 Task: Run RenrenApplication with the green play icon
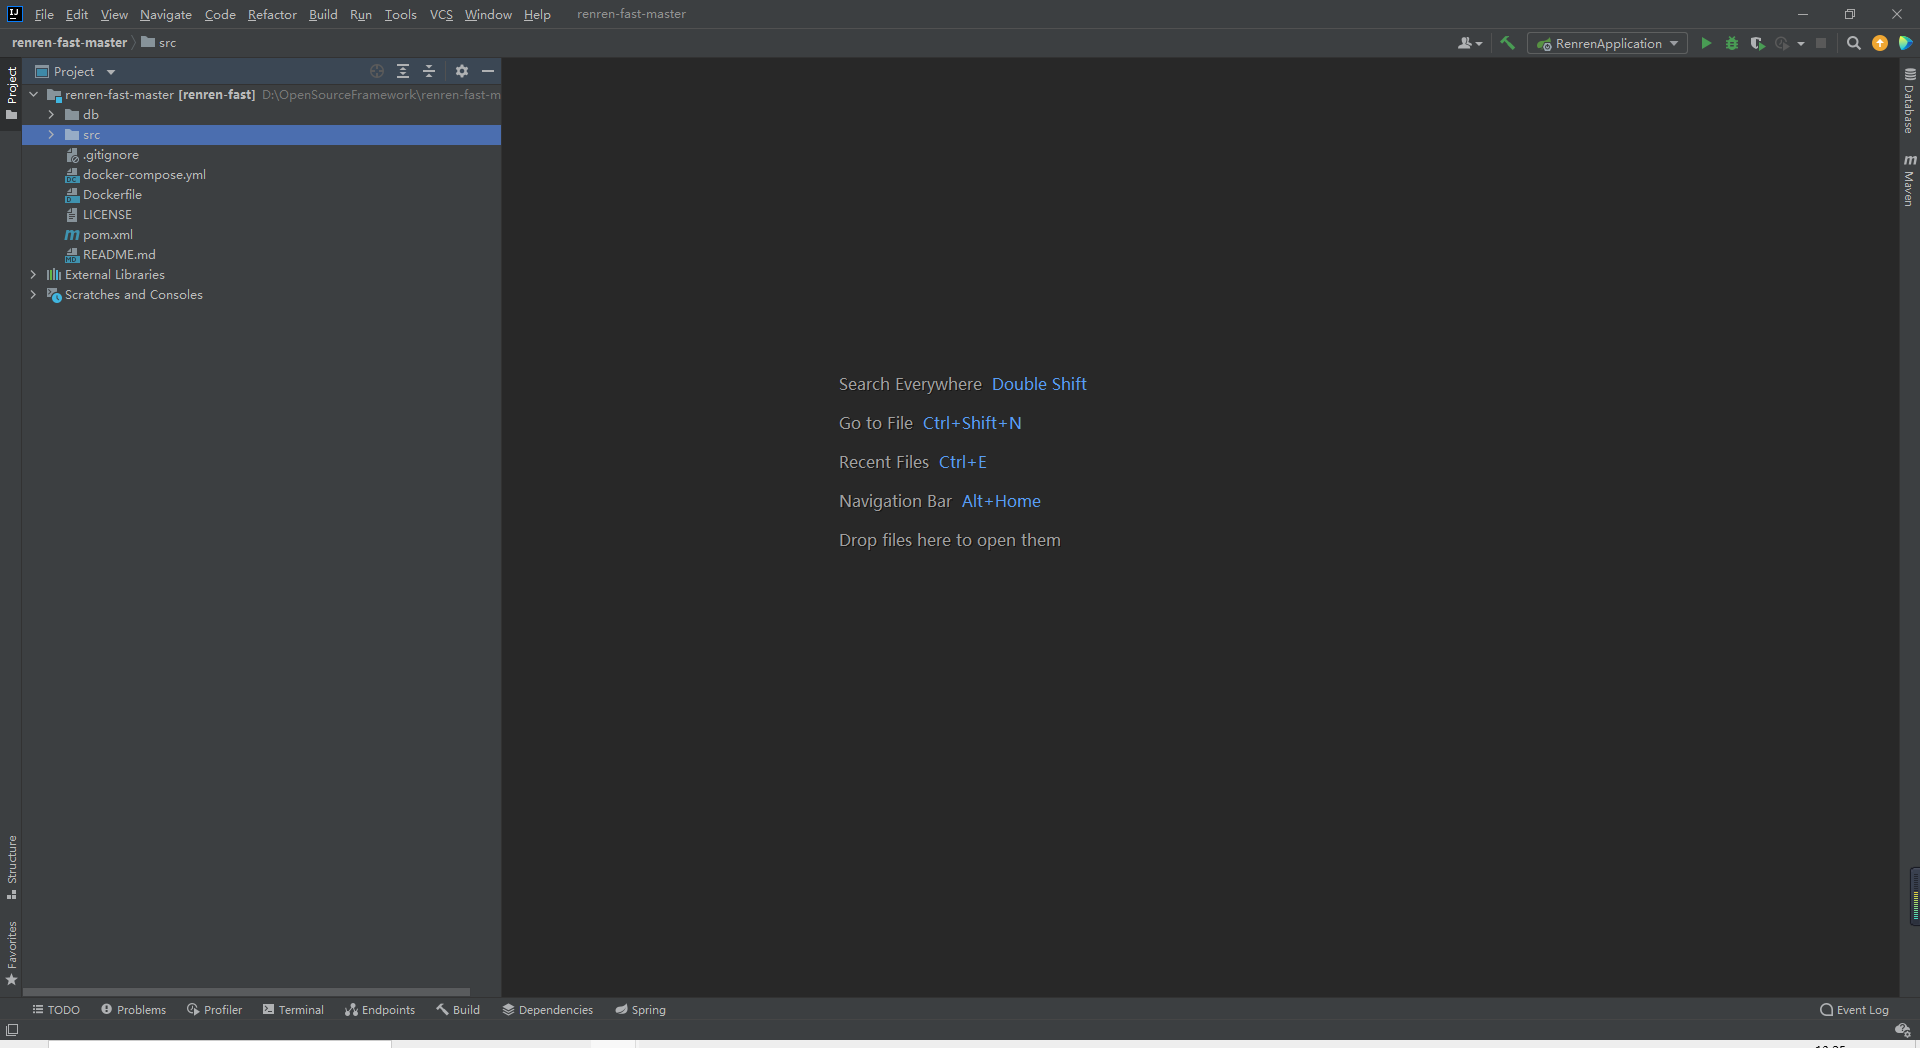coord(1706,43)
